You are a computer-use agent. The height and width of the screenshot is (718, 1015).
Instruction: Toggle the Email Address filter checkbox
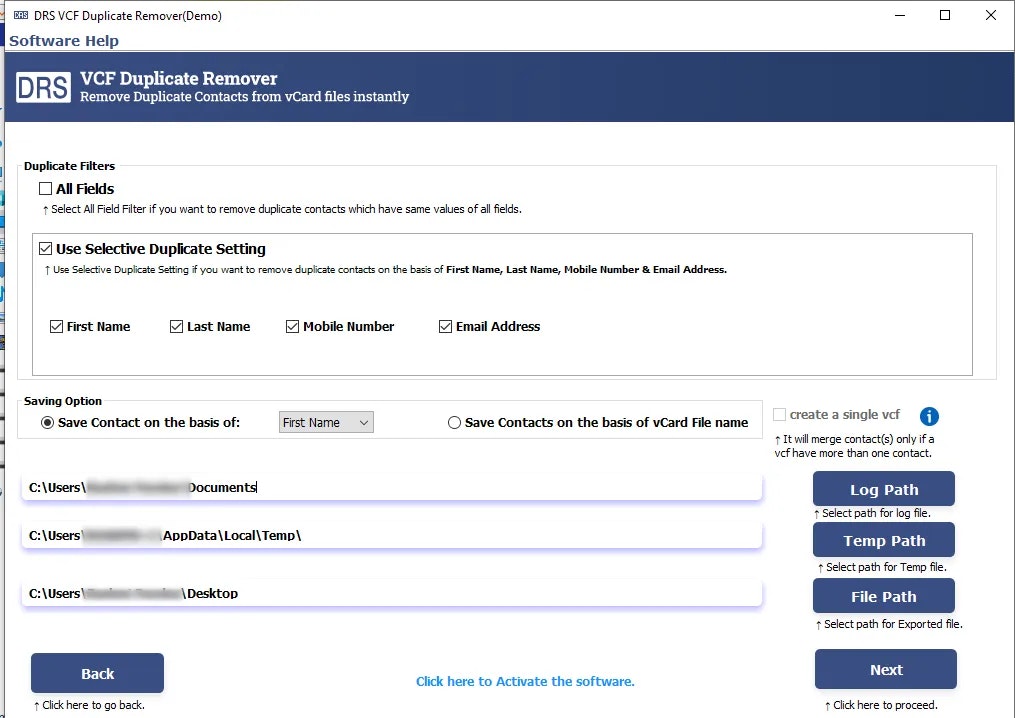click(445, 326)
